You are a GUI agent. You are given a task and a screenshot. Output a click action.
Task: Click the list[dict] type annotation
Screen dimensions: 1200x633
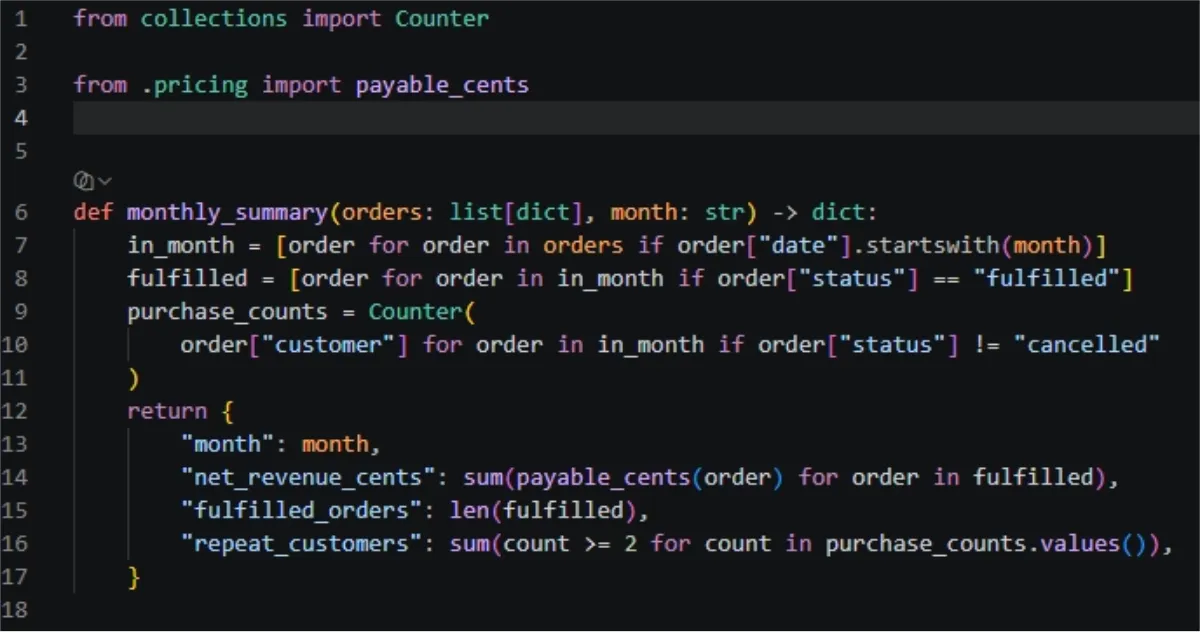point(516,212)
